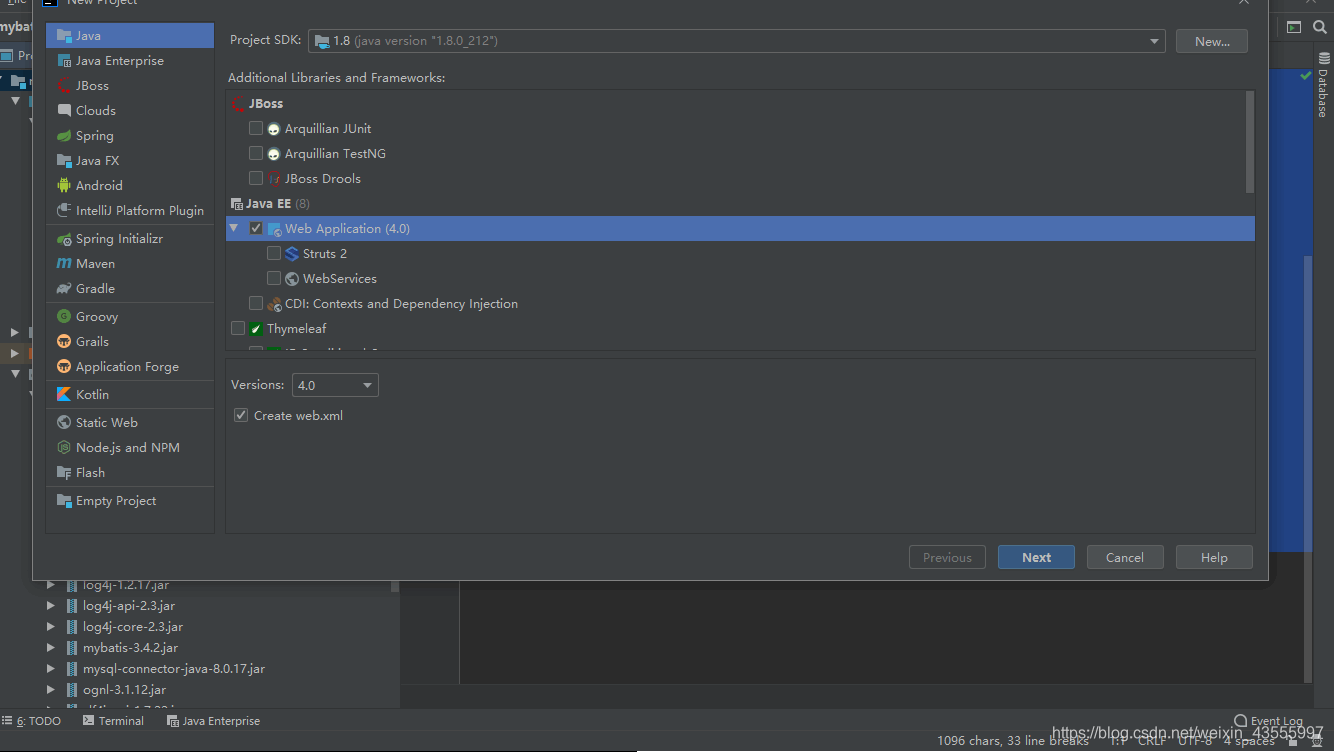Select the Java FX folder icon

[x=64, y=160]
